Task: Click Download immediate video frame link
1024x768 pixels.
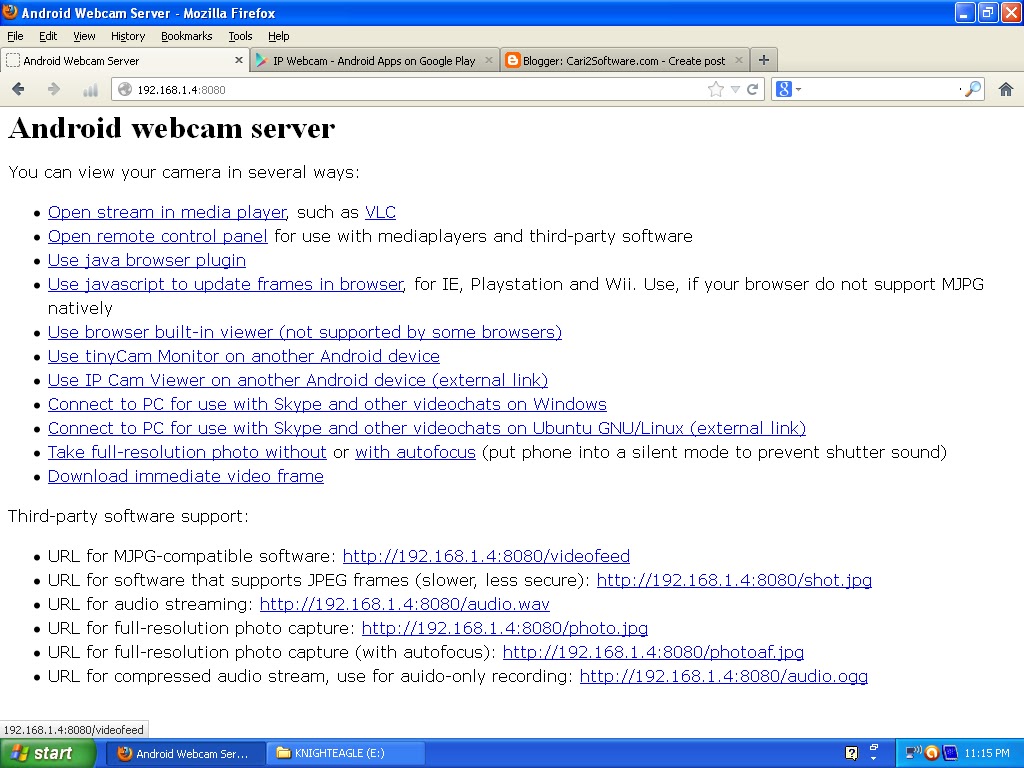Action: pyautogui.click(x=185, y=476)
